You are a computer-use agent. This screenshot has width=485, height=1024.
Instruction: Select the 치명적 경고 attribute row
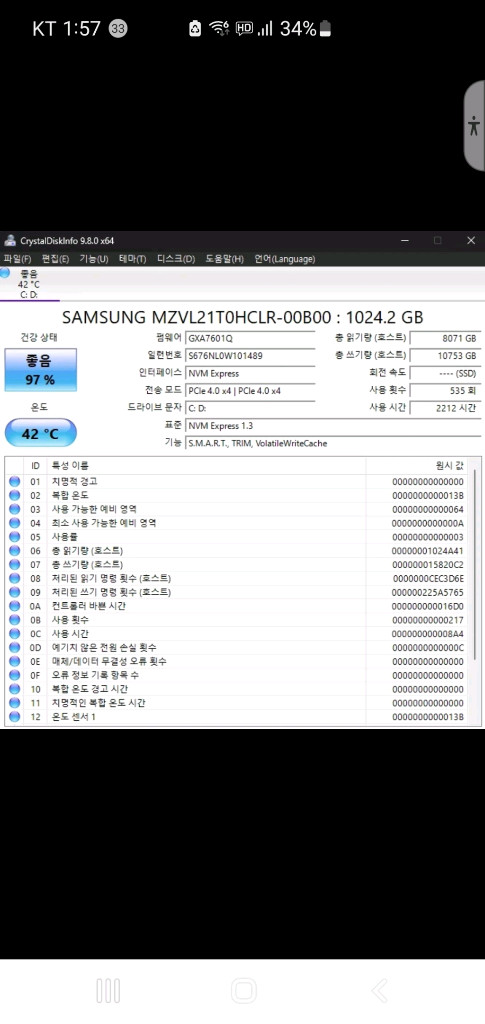(238, 481)
